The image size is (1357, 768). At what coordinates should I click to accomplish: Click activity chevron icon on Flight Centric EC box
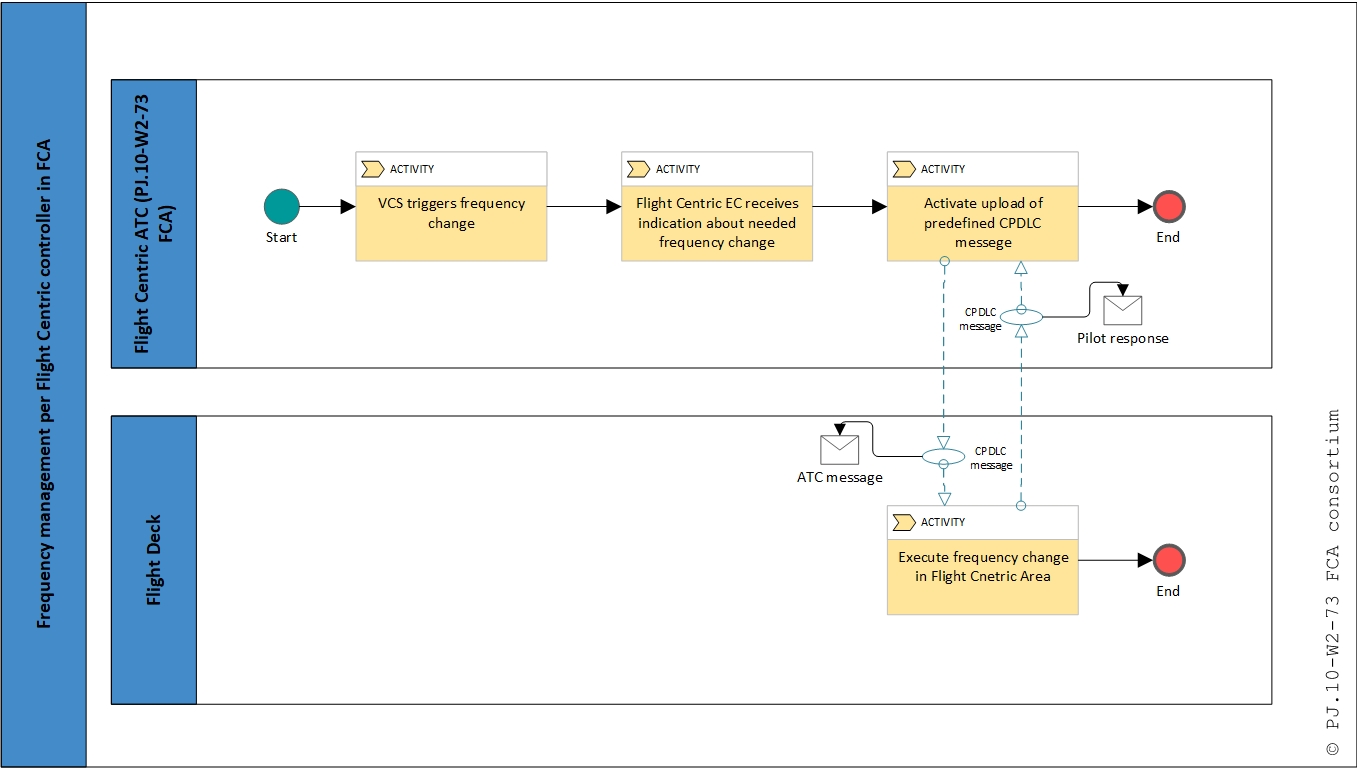point(638,169)
